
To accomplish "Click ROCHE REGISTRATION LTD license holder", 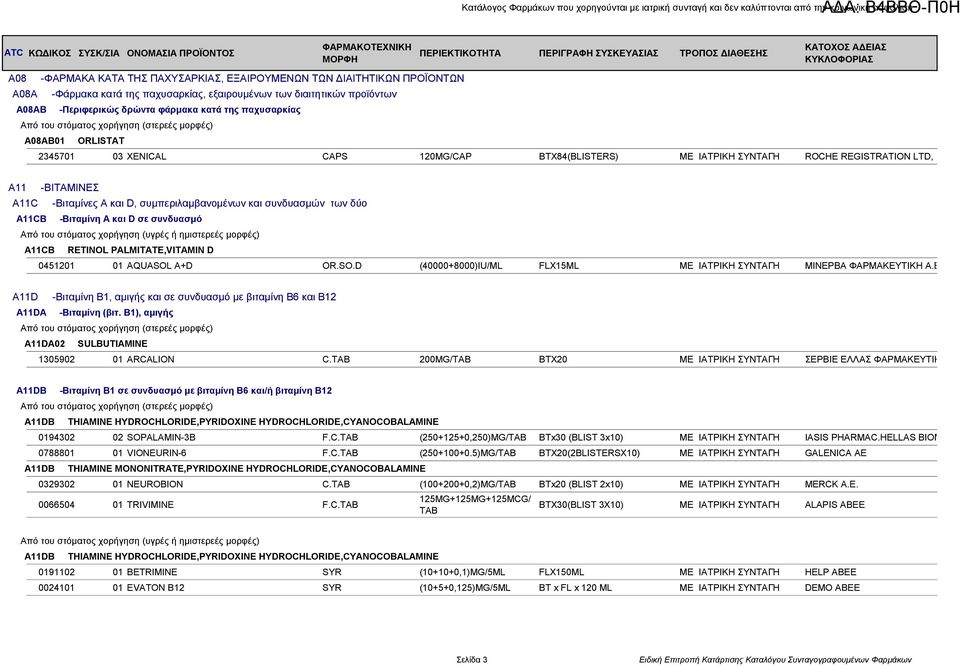I will point(869,157).
